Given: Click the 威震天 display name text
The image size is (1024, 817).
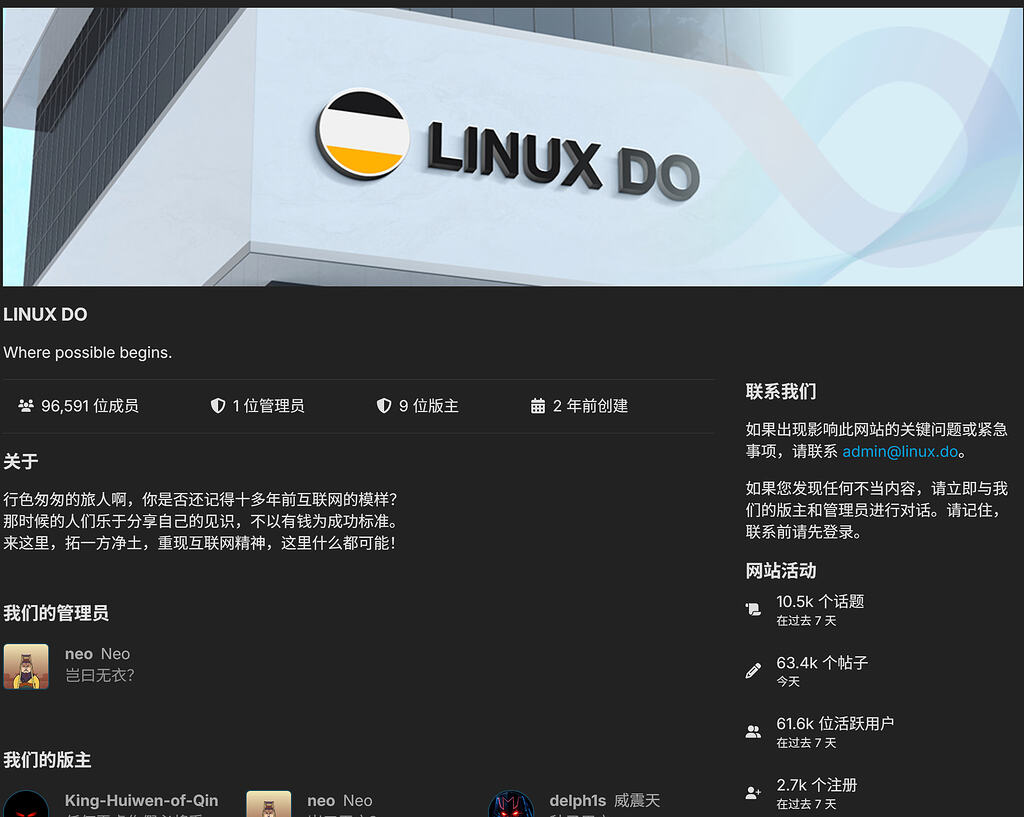Looking at the screenshot, I should 637,801.
